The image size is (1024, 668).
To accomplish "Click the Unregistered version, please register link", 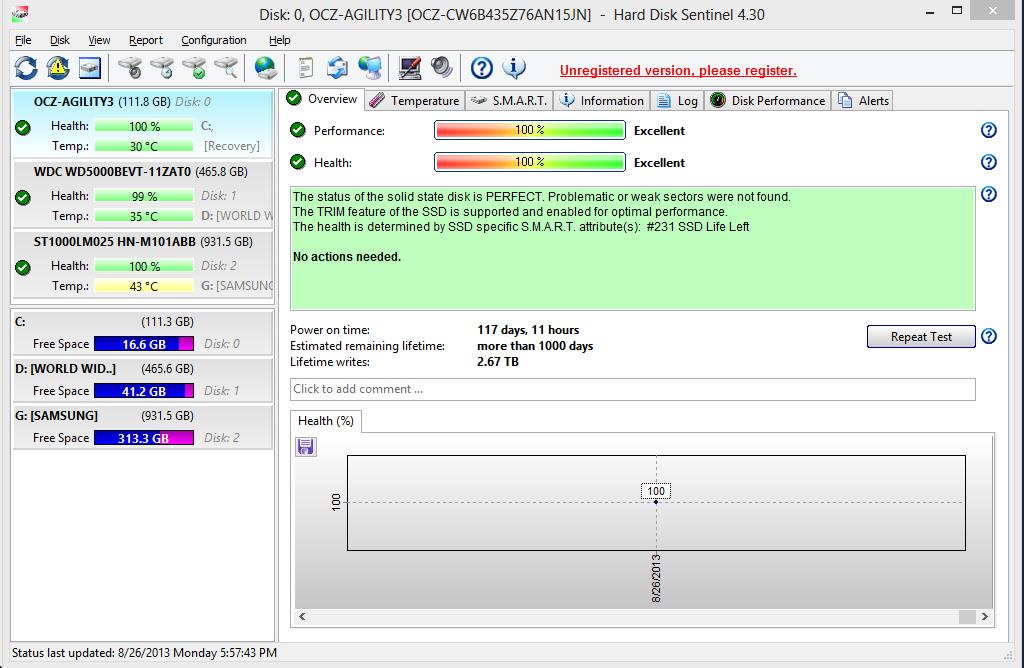I will [678, 71].
